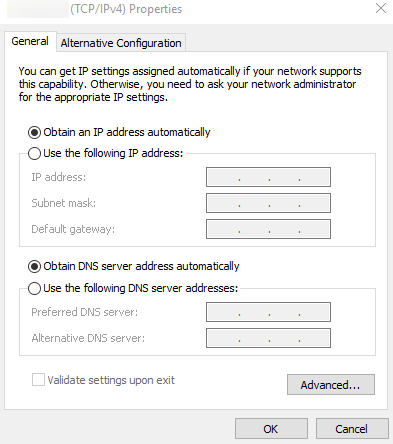Viewport: 393px width, 444px height.
Task: Open the Advanced settings dialog
Action: 331,385
